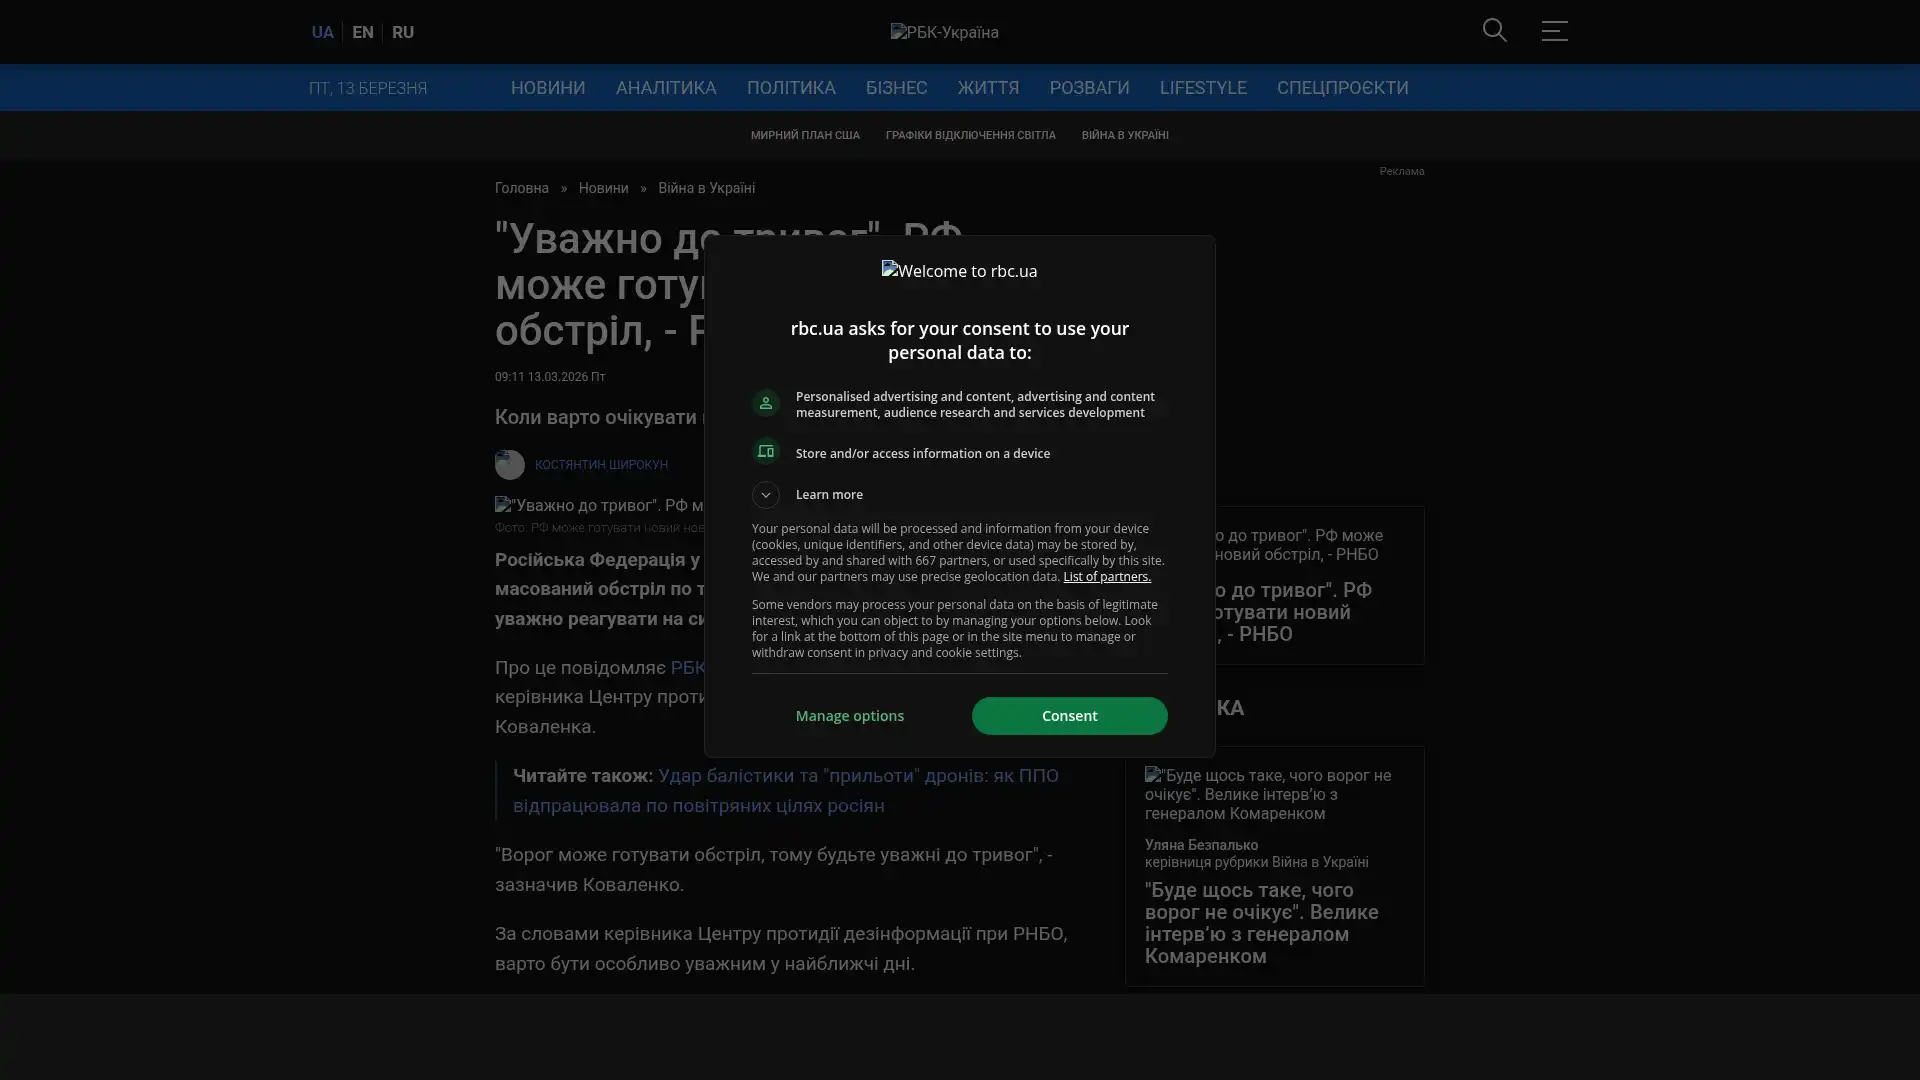This screenshot has height=1080, width=1920.
Task: Switch site language to EN
Action: point(363,32)
